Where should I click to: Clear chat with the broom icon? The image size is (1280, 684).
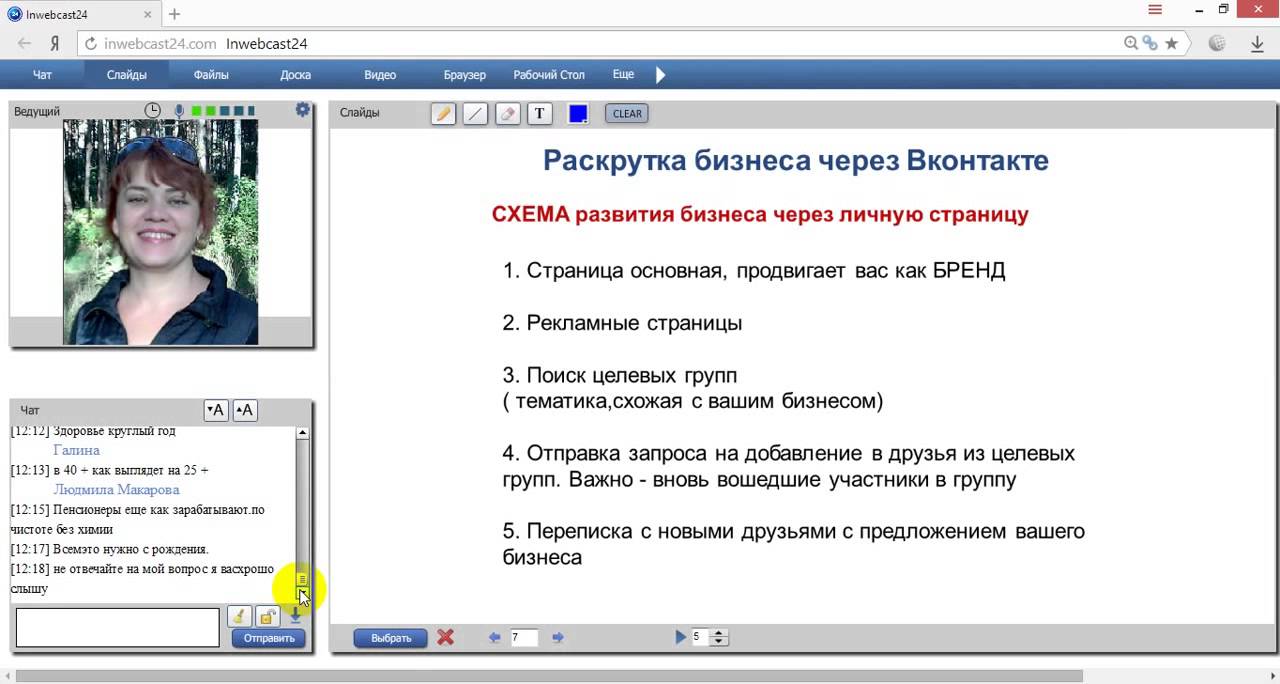click(239, 616)
